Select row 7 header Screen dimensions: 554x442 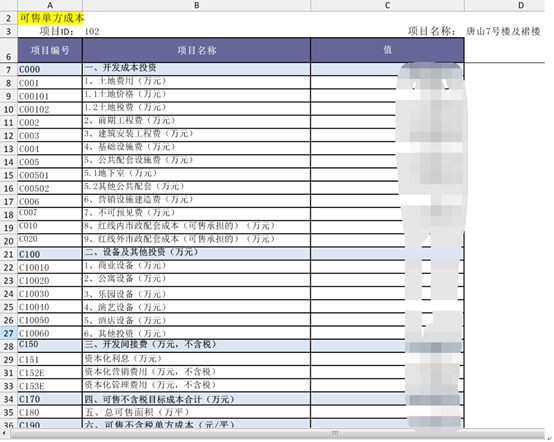pyautogui.click(x=8, y=69)
